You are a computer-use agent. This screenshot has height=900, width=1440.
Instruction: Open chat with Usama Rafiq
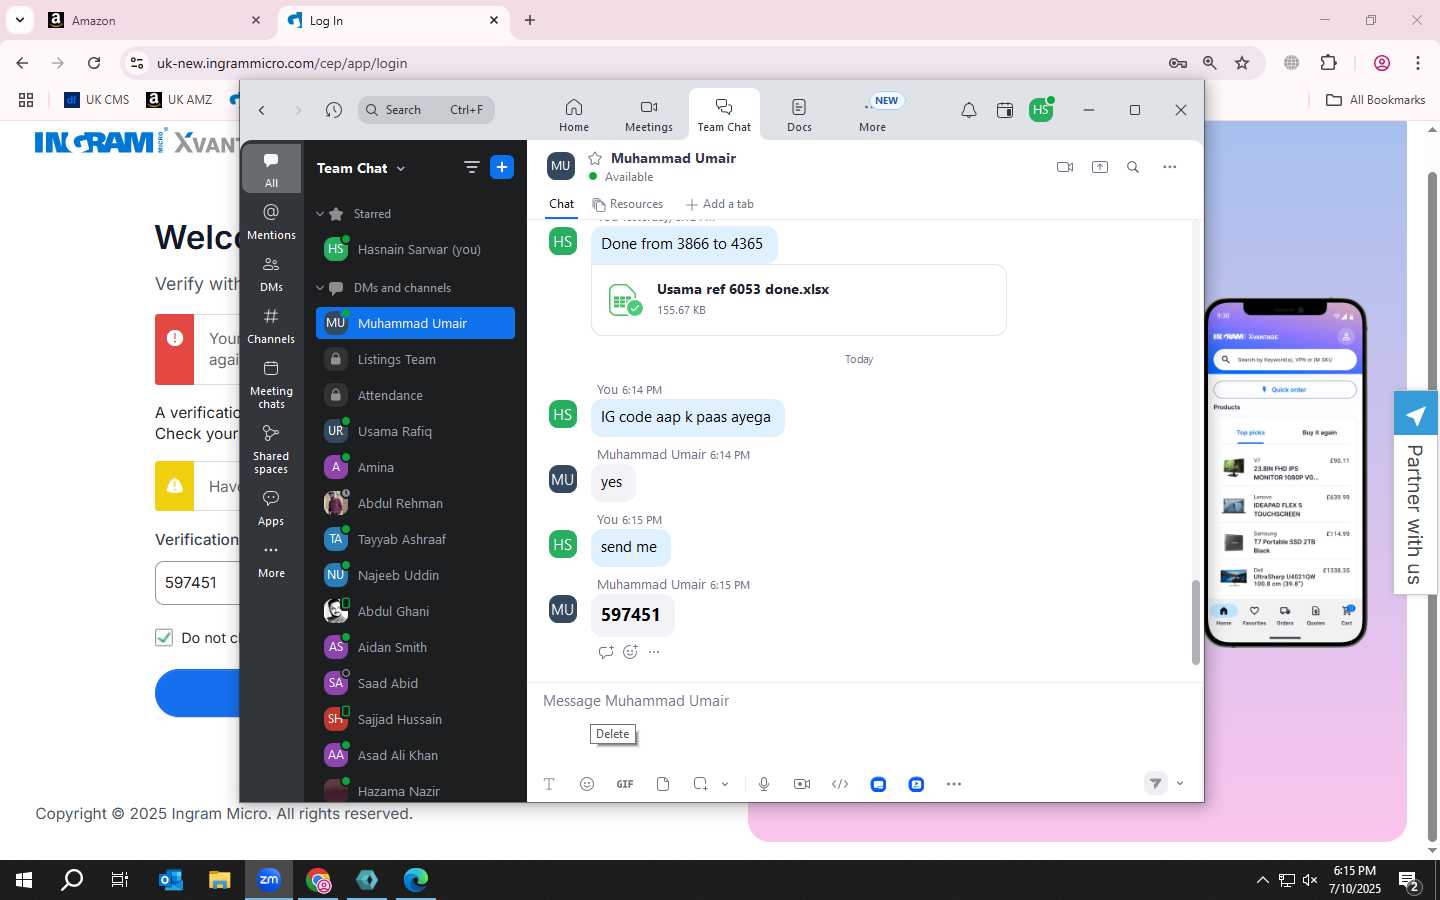[x=415, y=431]
